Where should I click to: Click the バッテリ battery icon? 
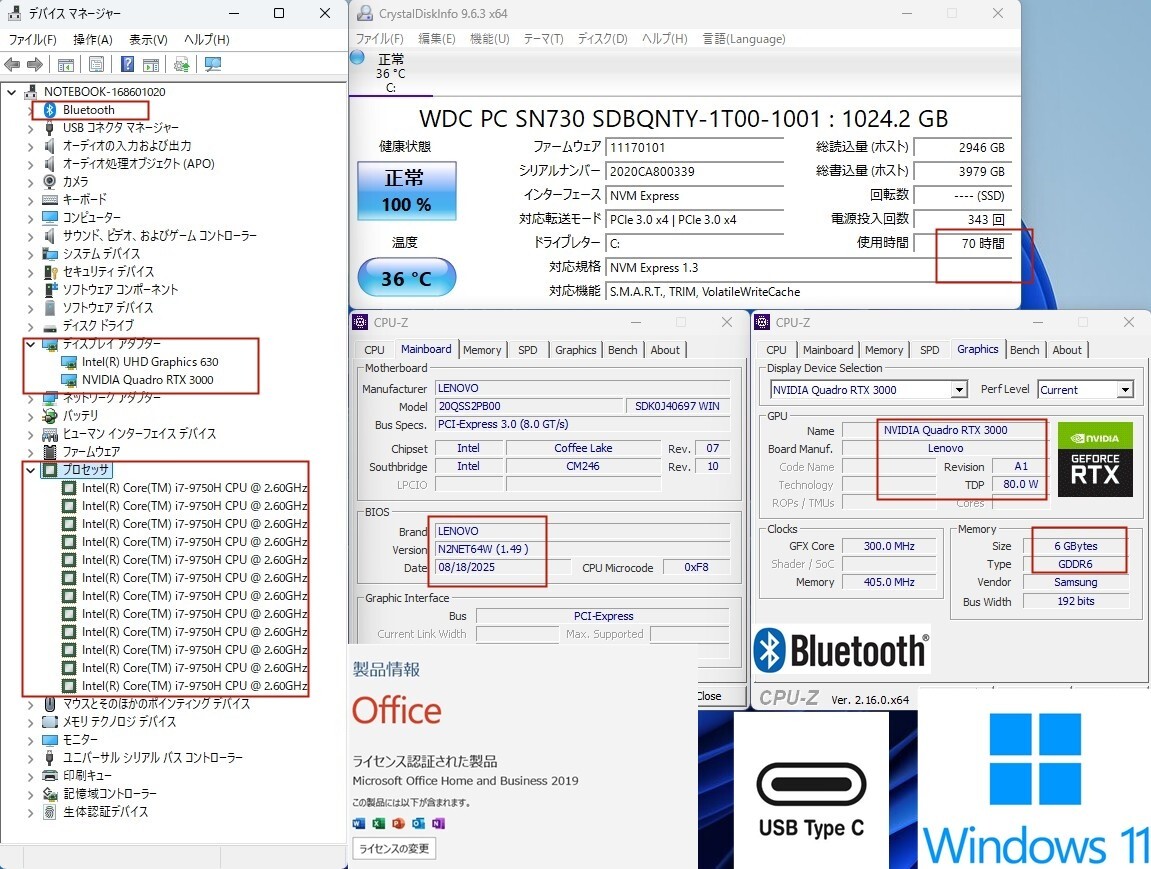click(x=50, y=415)
